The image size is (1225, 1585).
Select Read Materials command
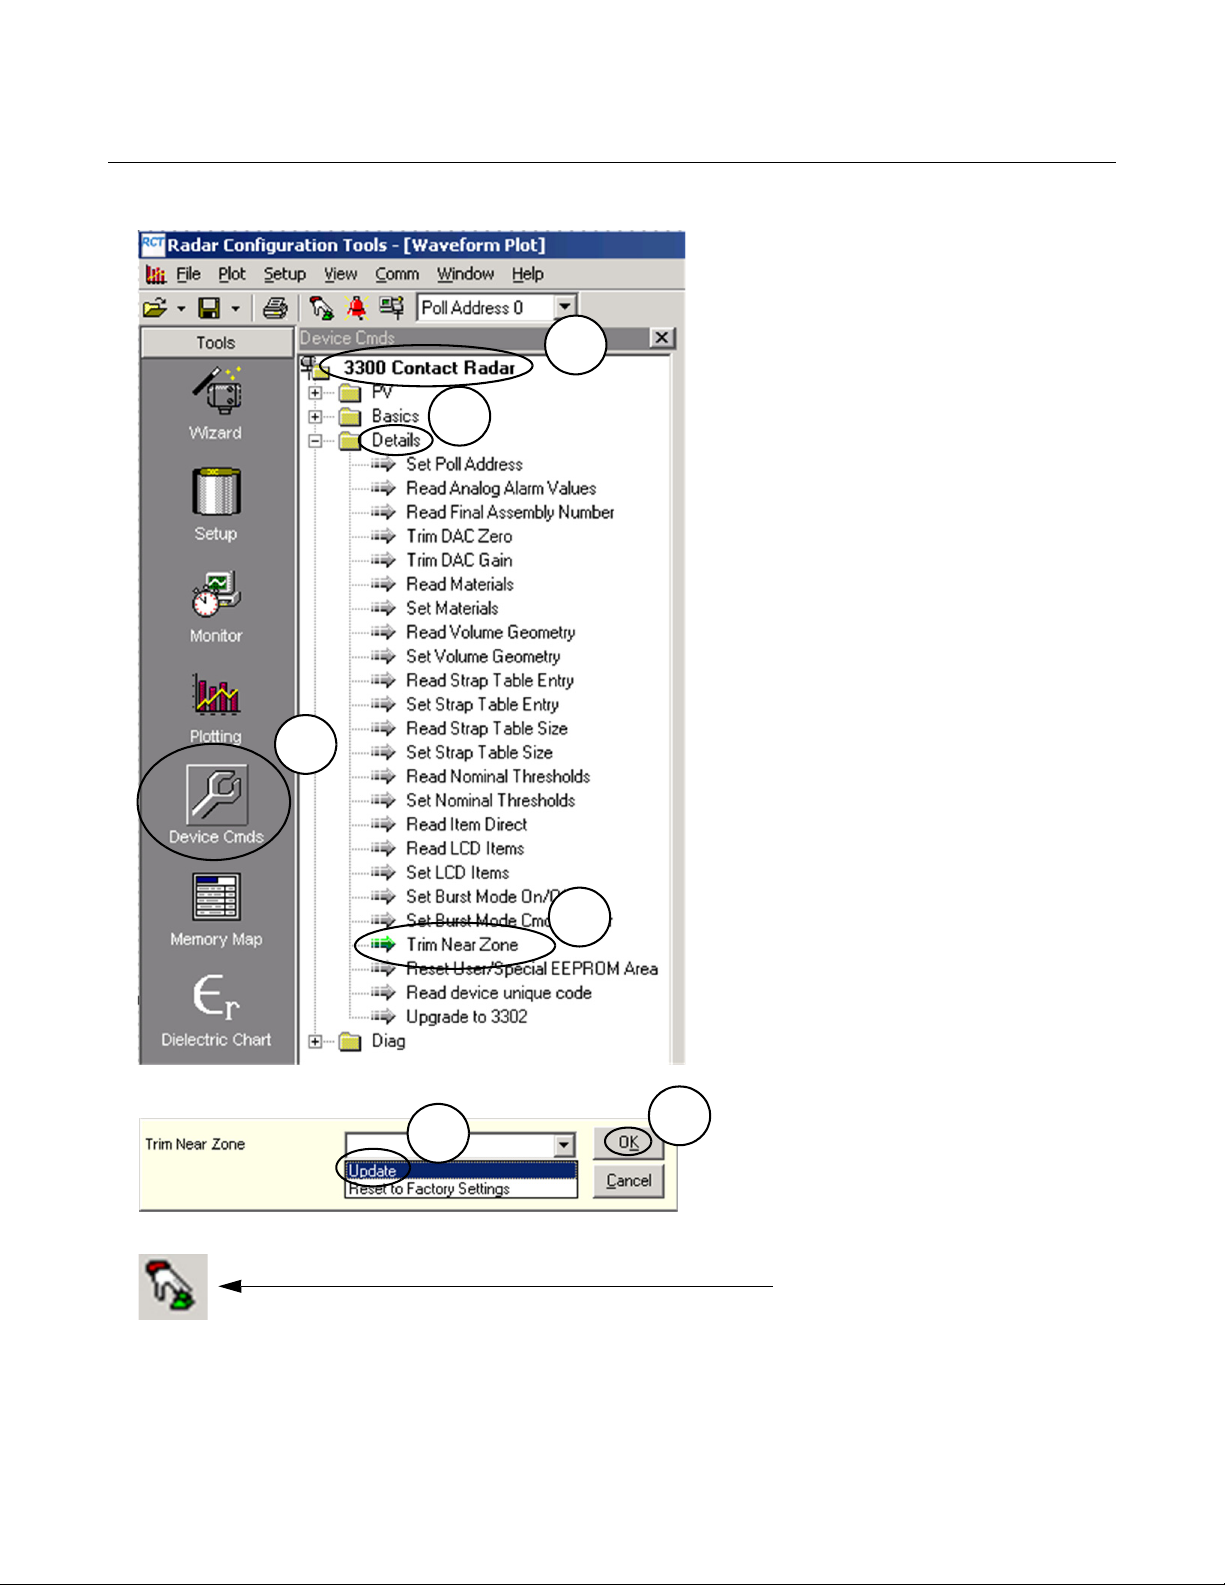[x=460, y=584]
